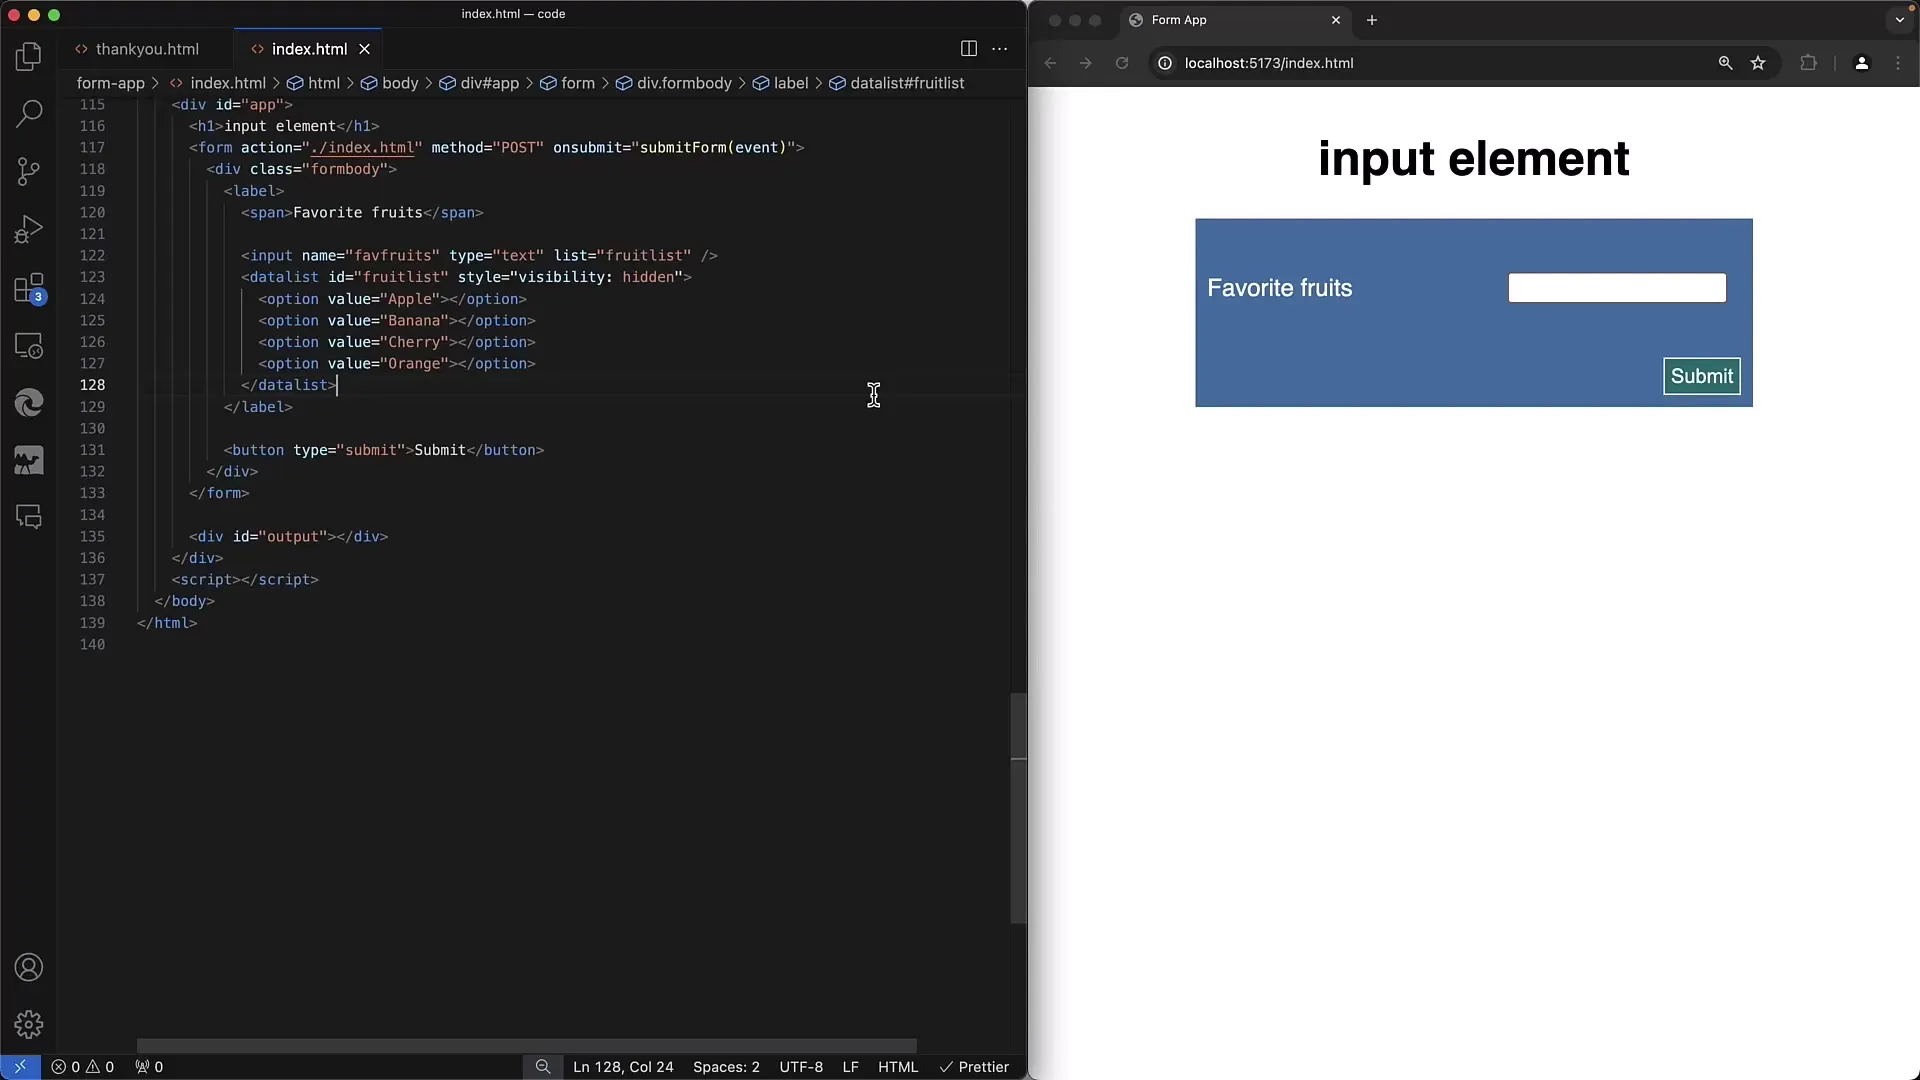This screenshot has width=1920, height=1080.
Task: Click the zoom magnifier icon in status bar
Action: pos(543,1067)
